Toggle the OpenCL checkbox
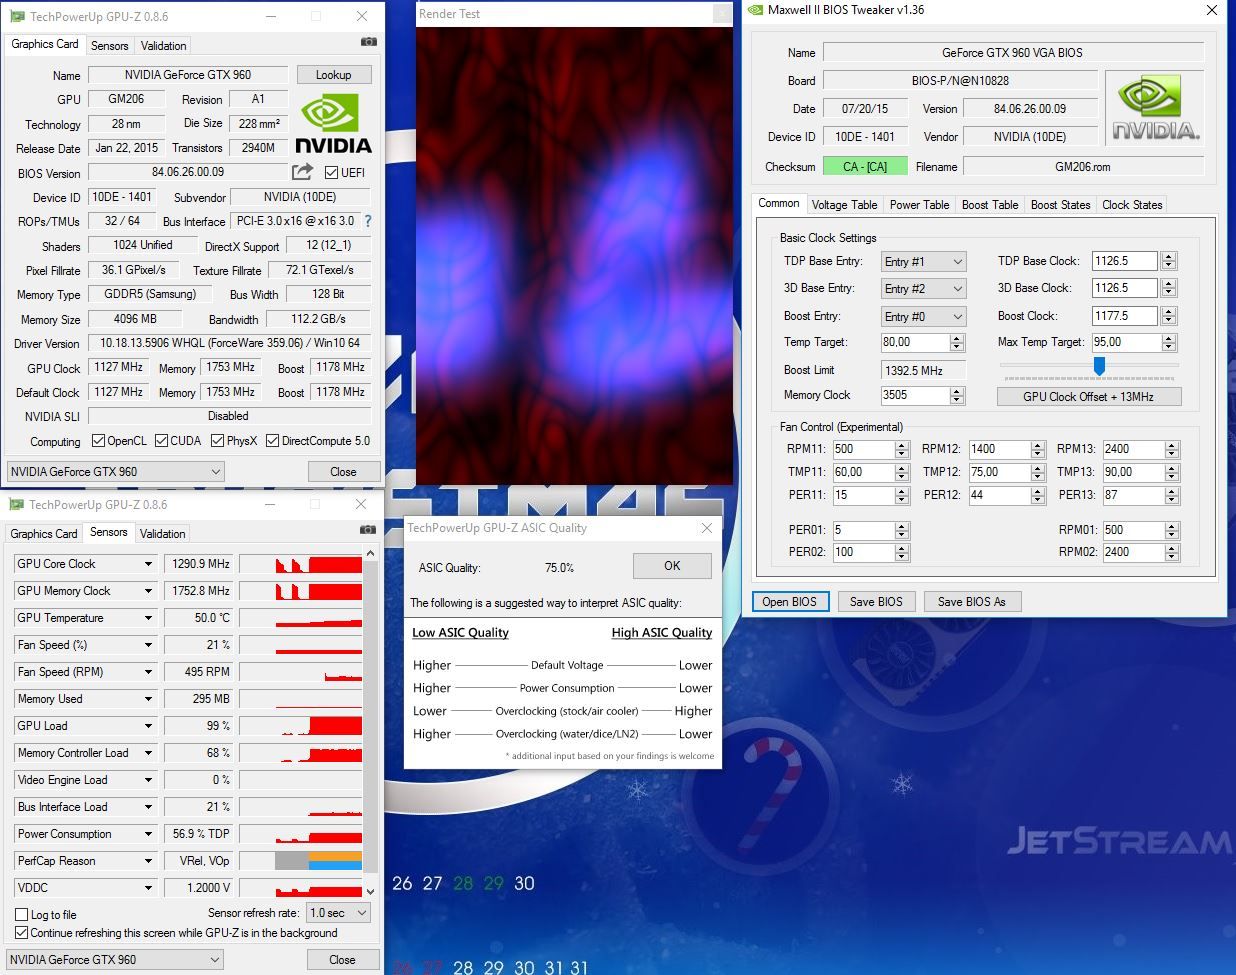 coord(98,440)
